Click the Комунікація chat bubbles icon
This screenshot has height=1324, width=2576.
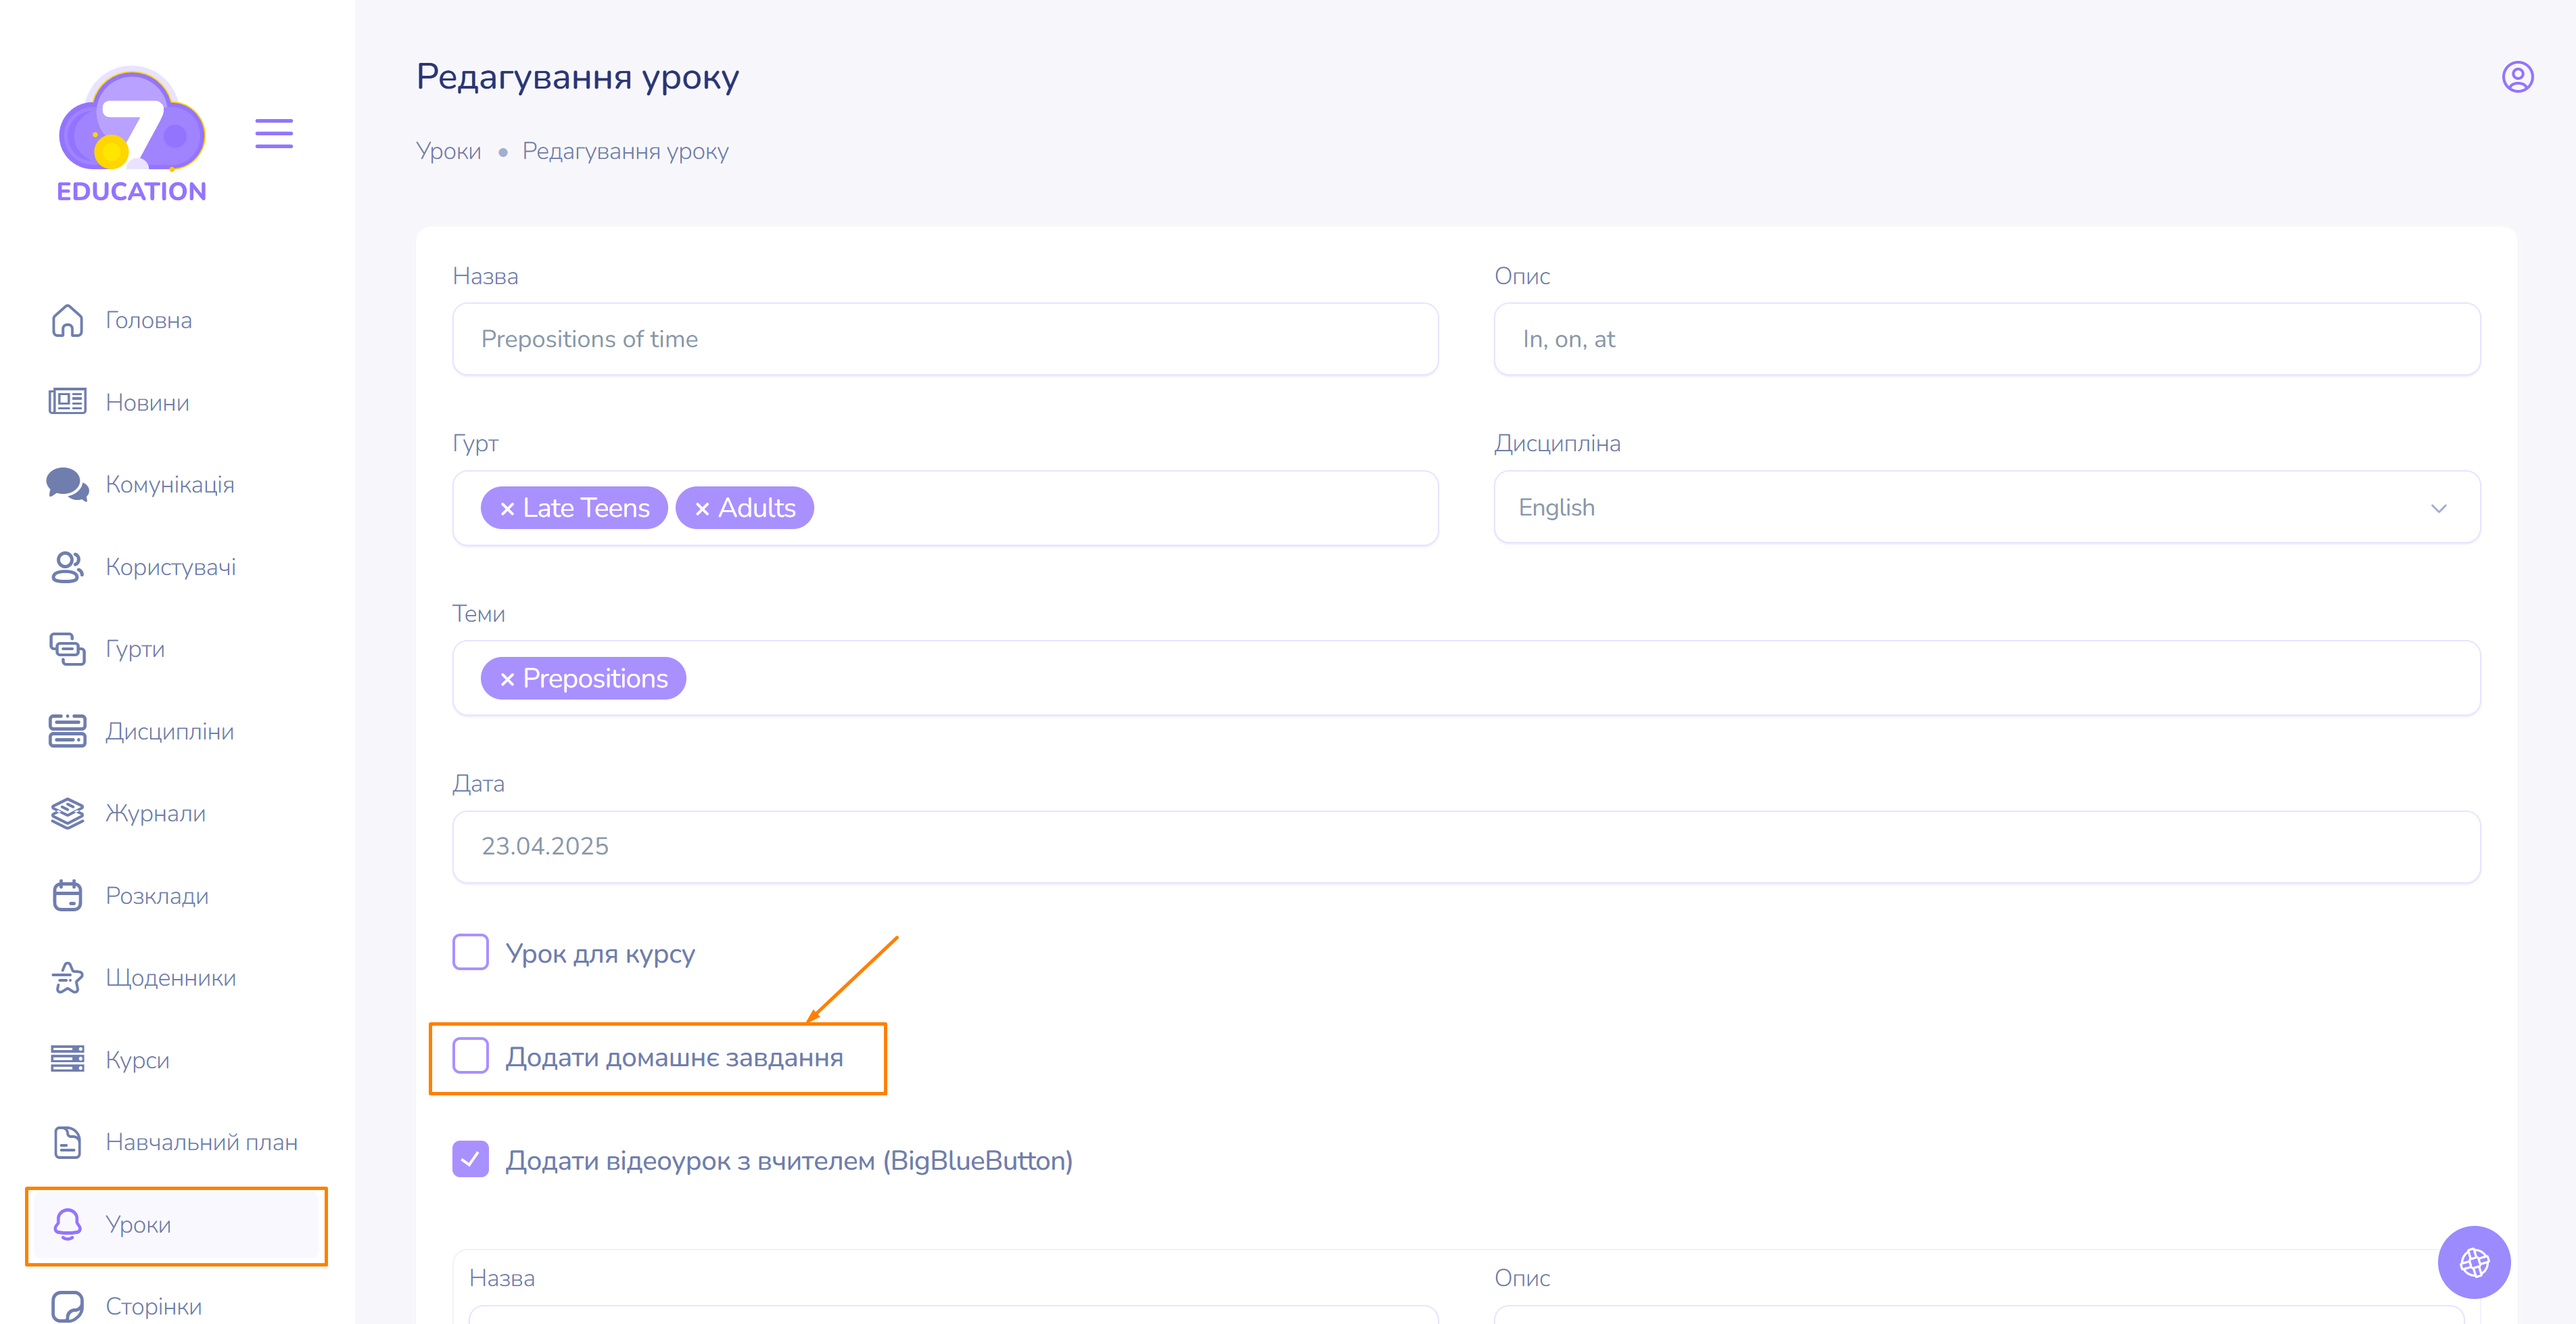(67, 484)
